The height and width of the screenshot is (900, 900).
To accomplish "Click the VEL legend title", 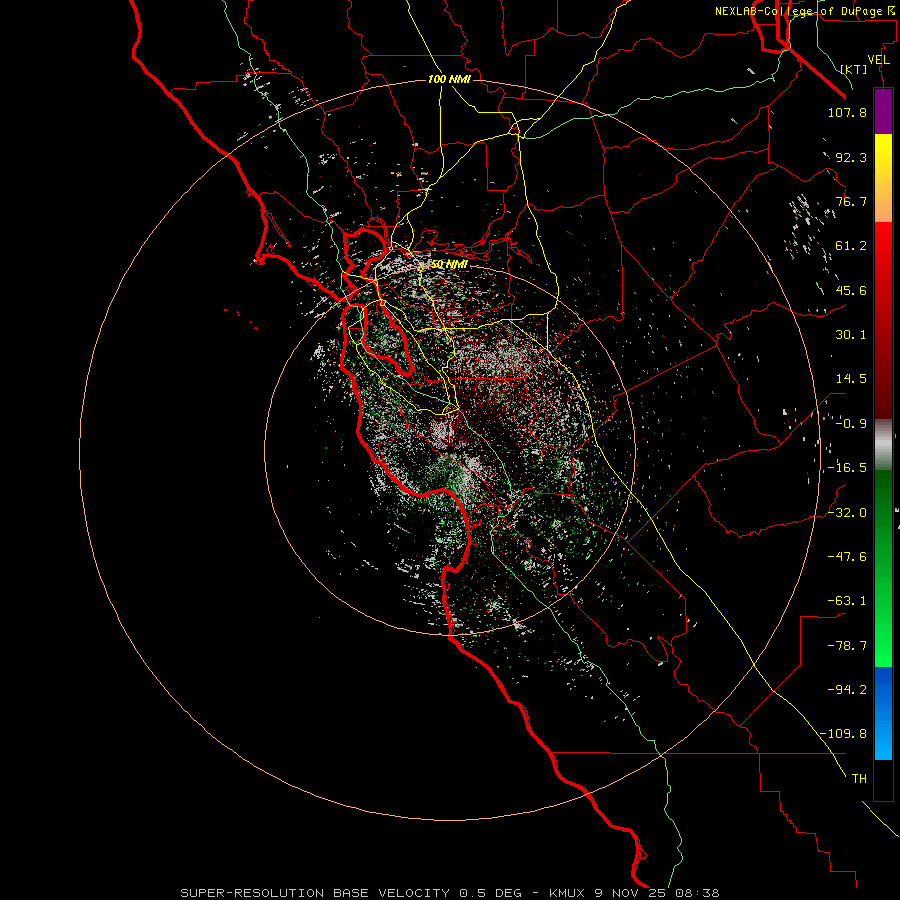I will coord(878,60).
